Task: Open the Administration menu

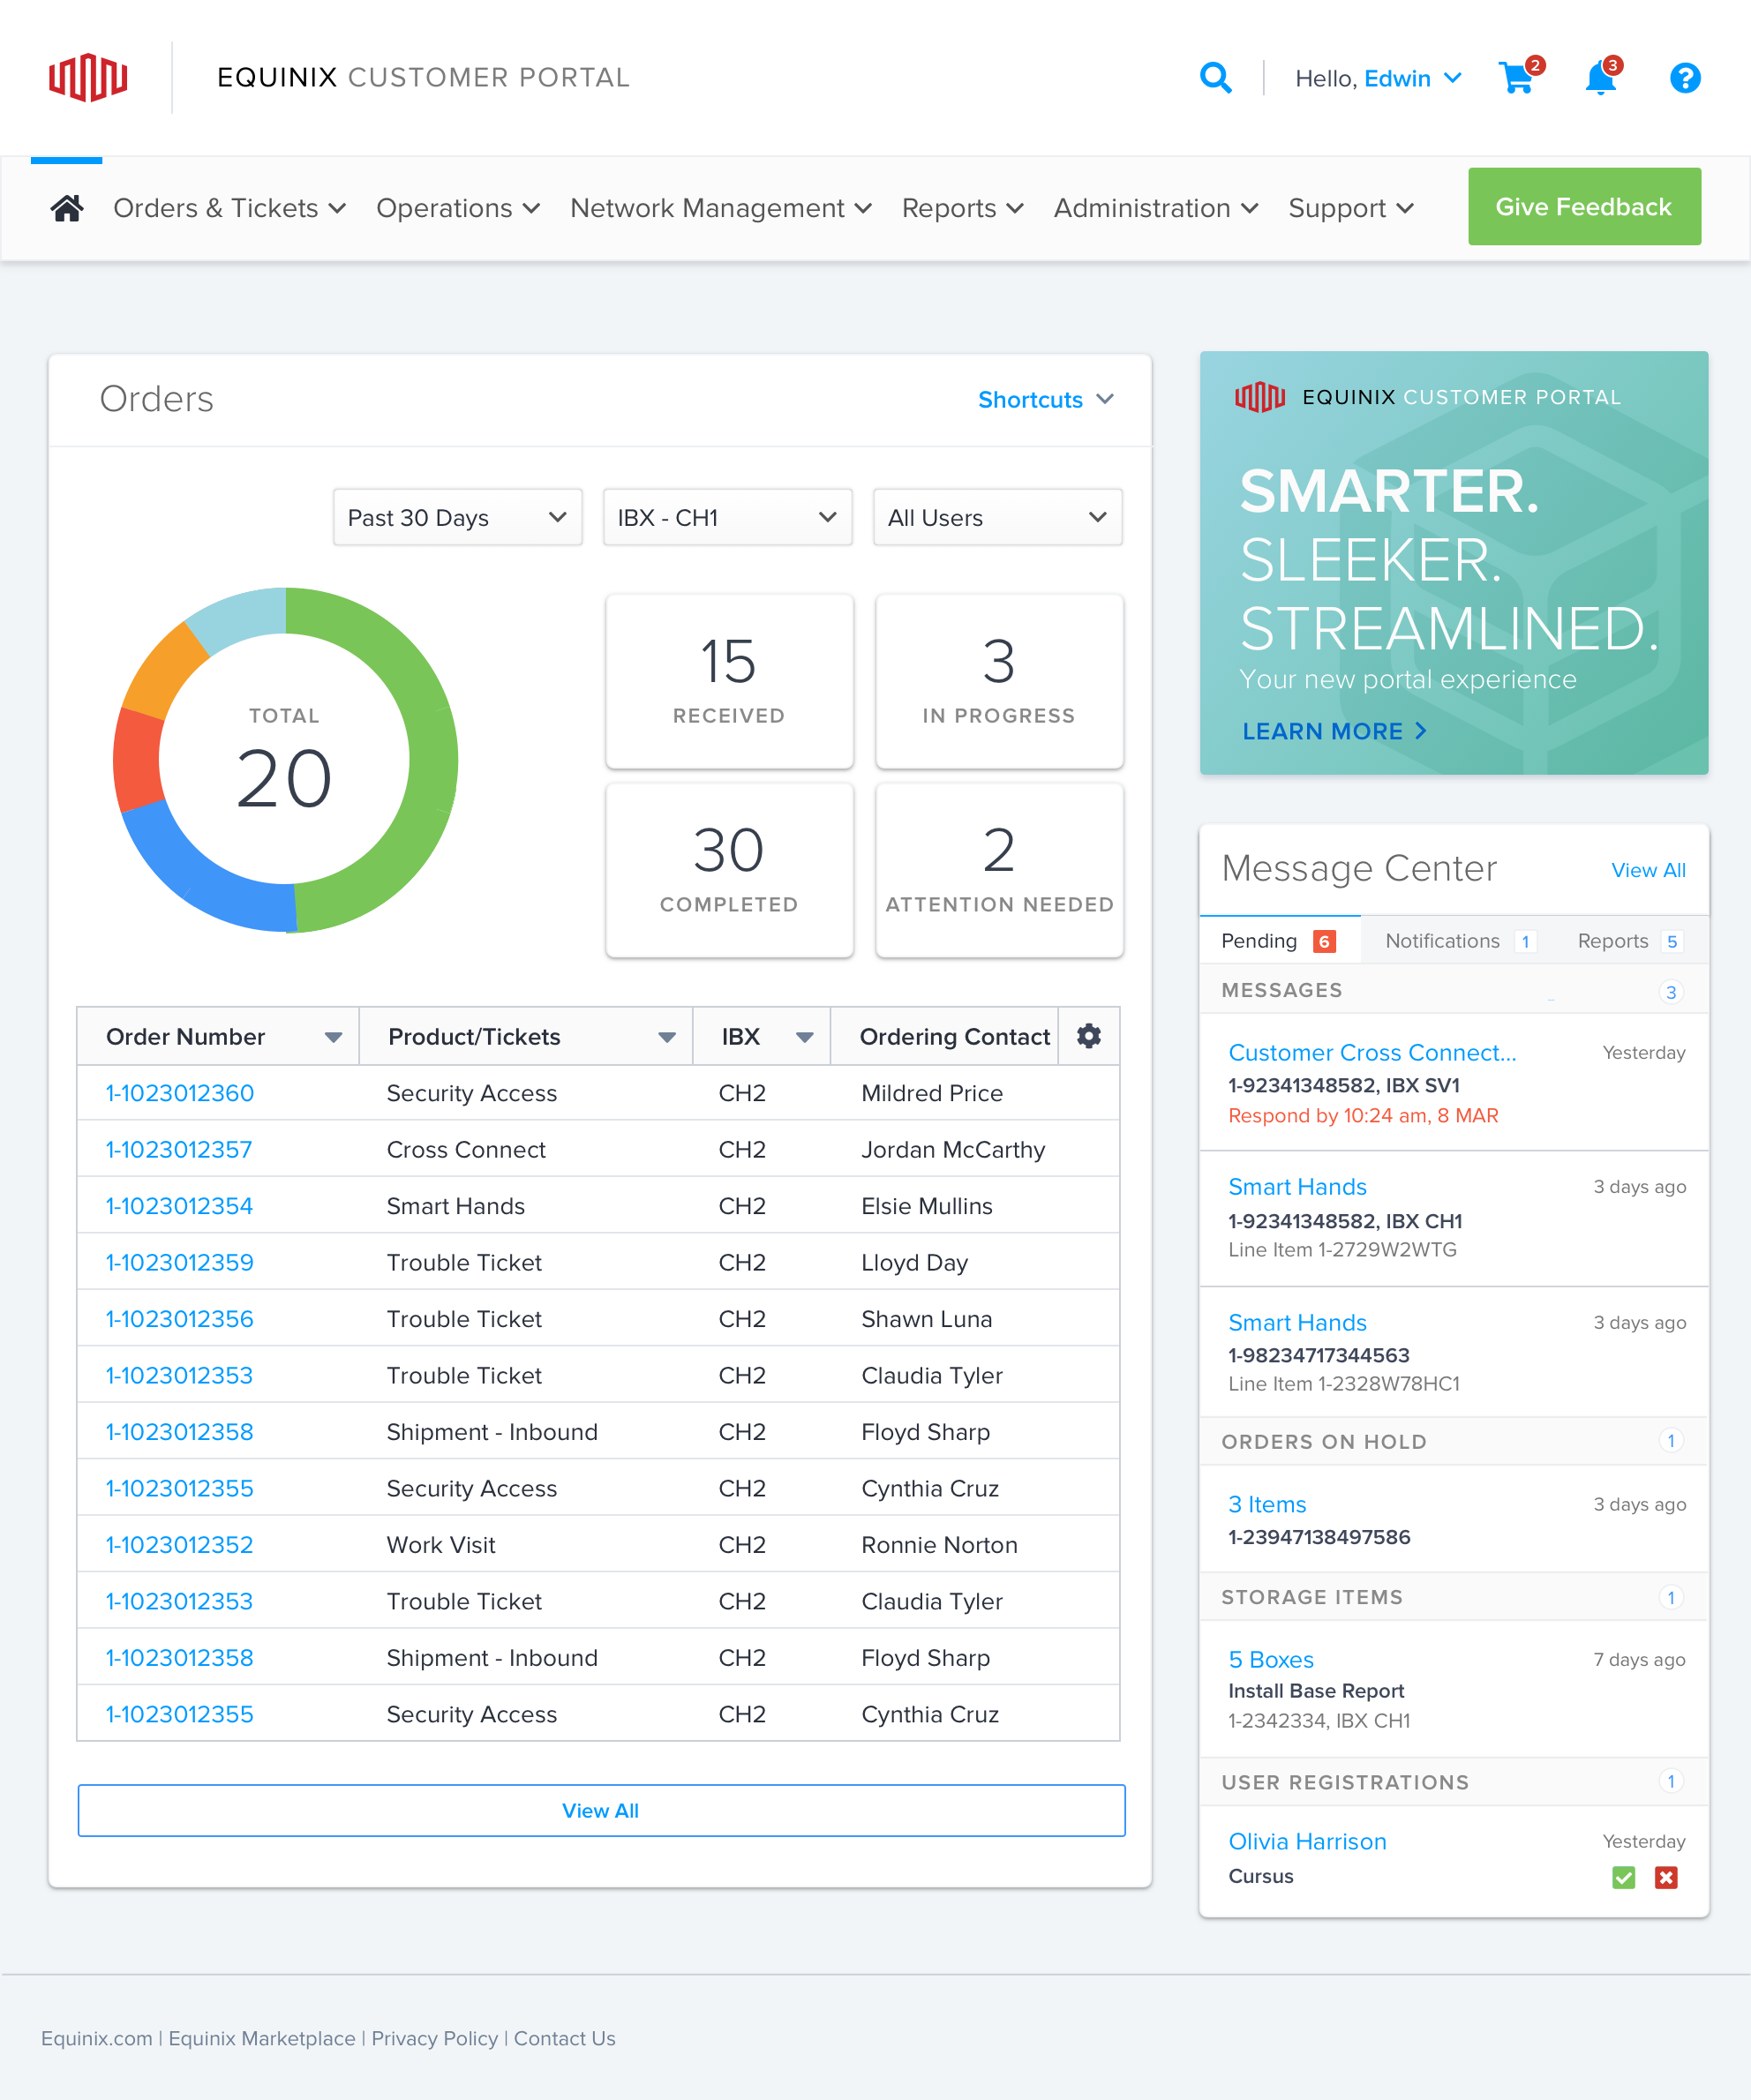Action: tap(1156, 208)
